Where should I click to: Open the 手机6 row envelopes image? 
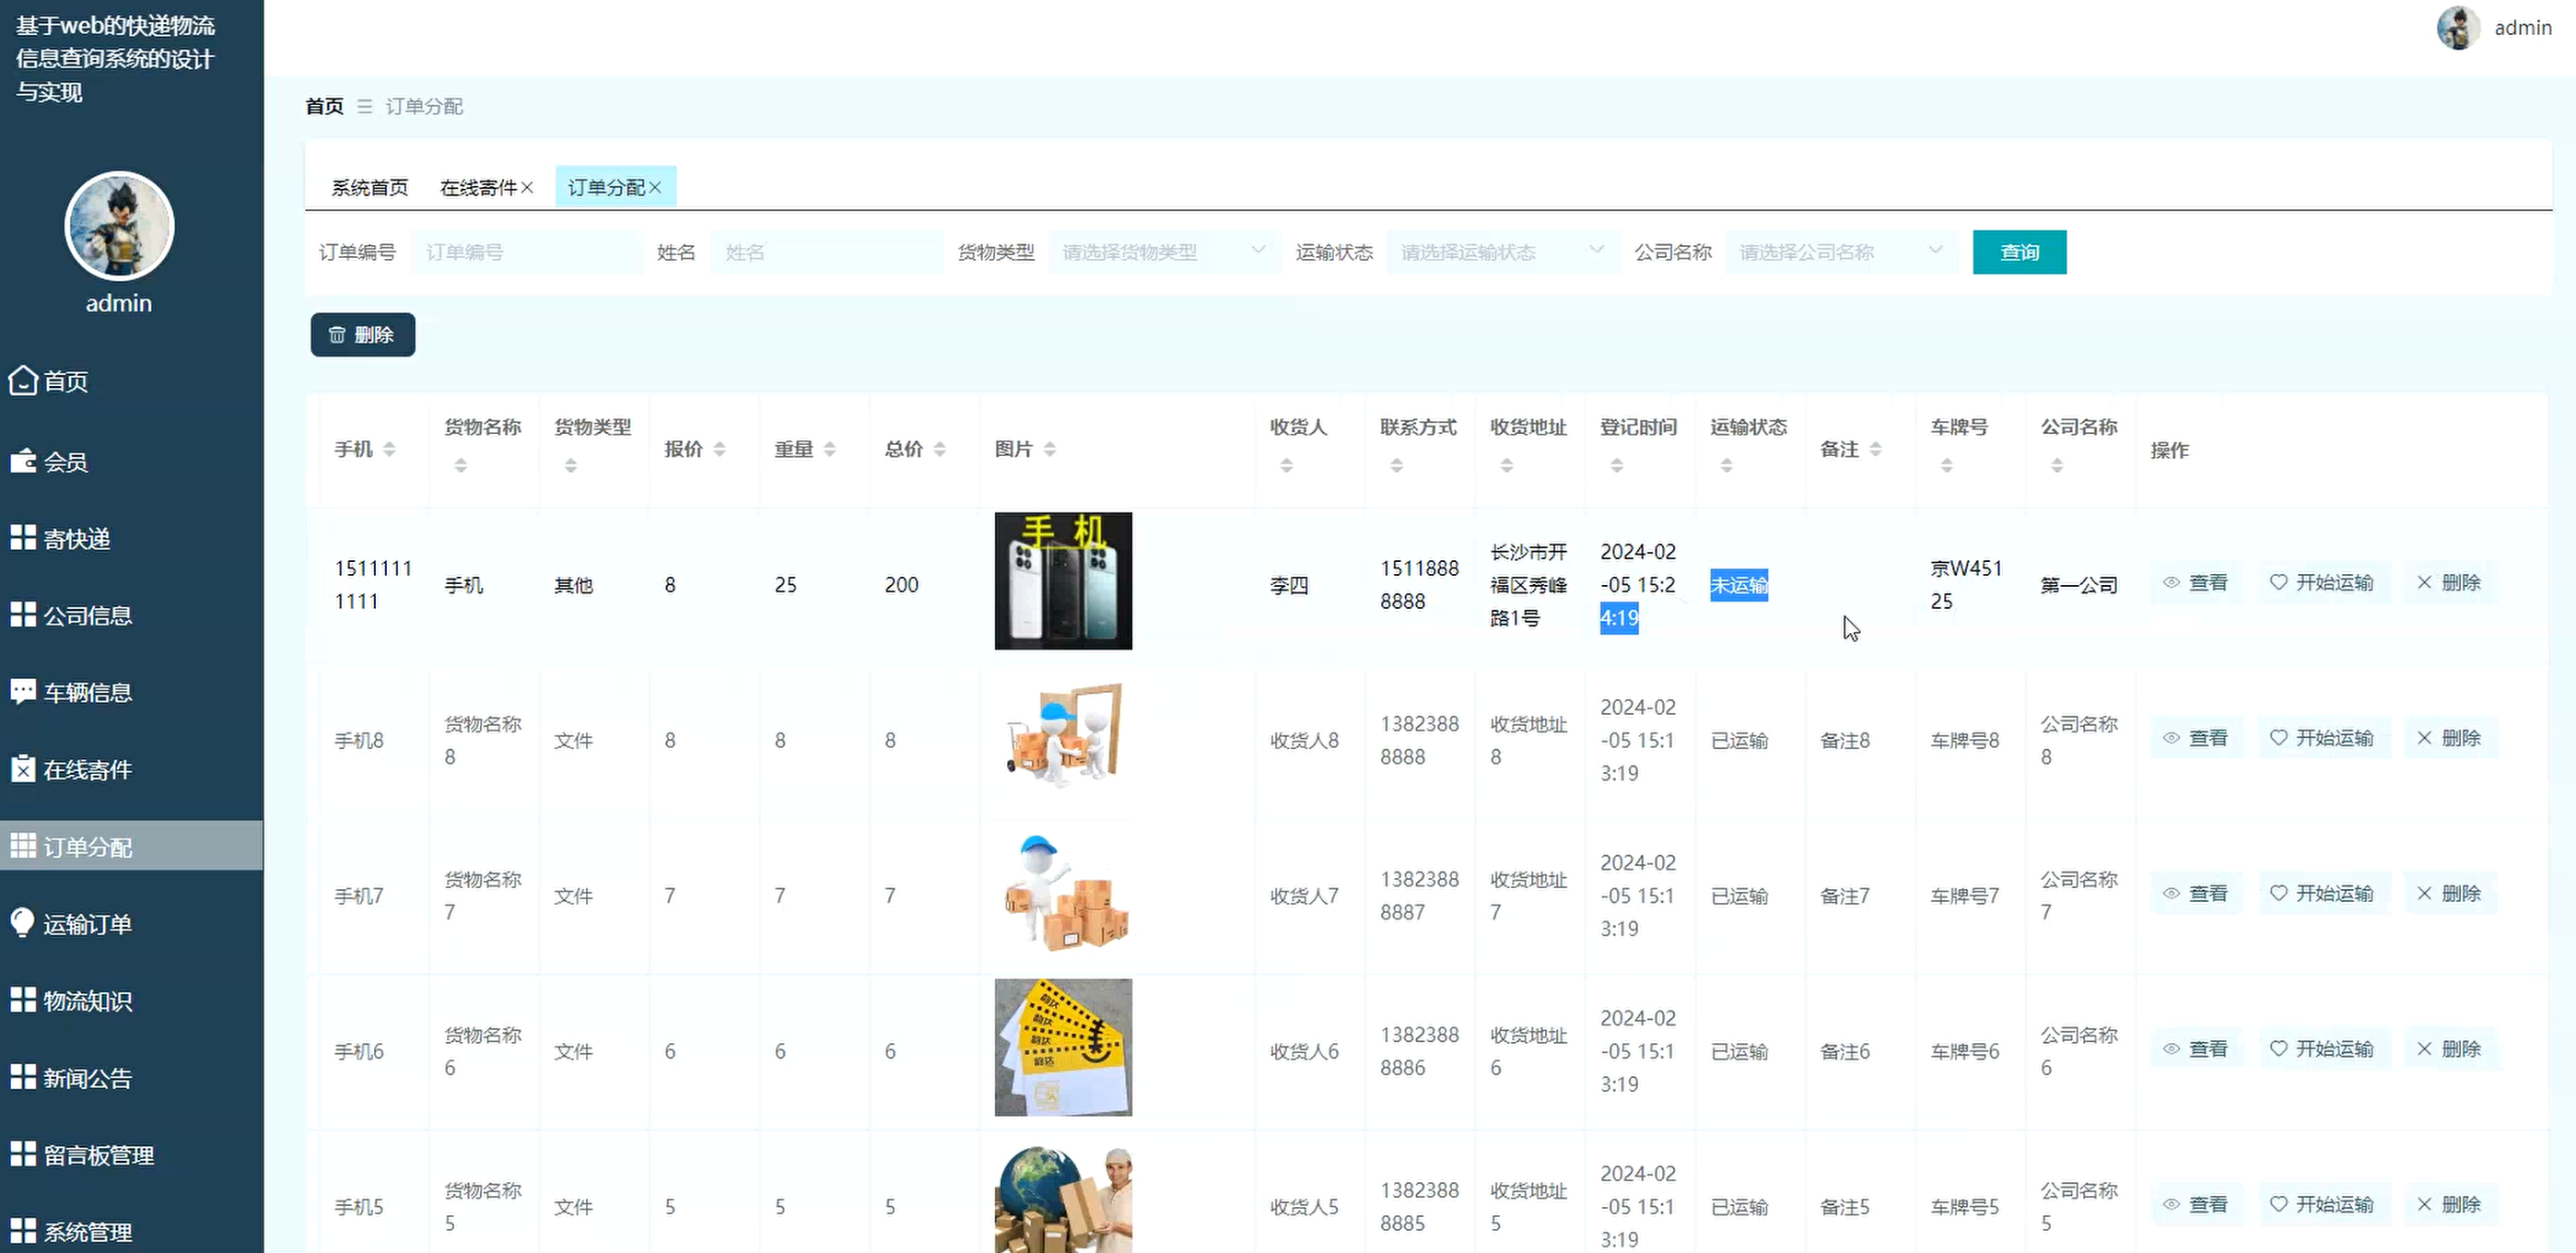coord(1063,1047)
